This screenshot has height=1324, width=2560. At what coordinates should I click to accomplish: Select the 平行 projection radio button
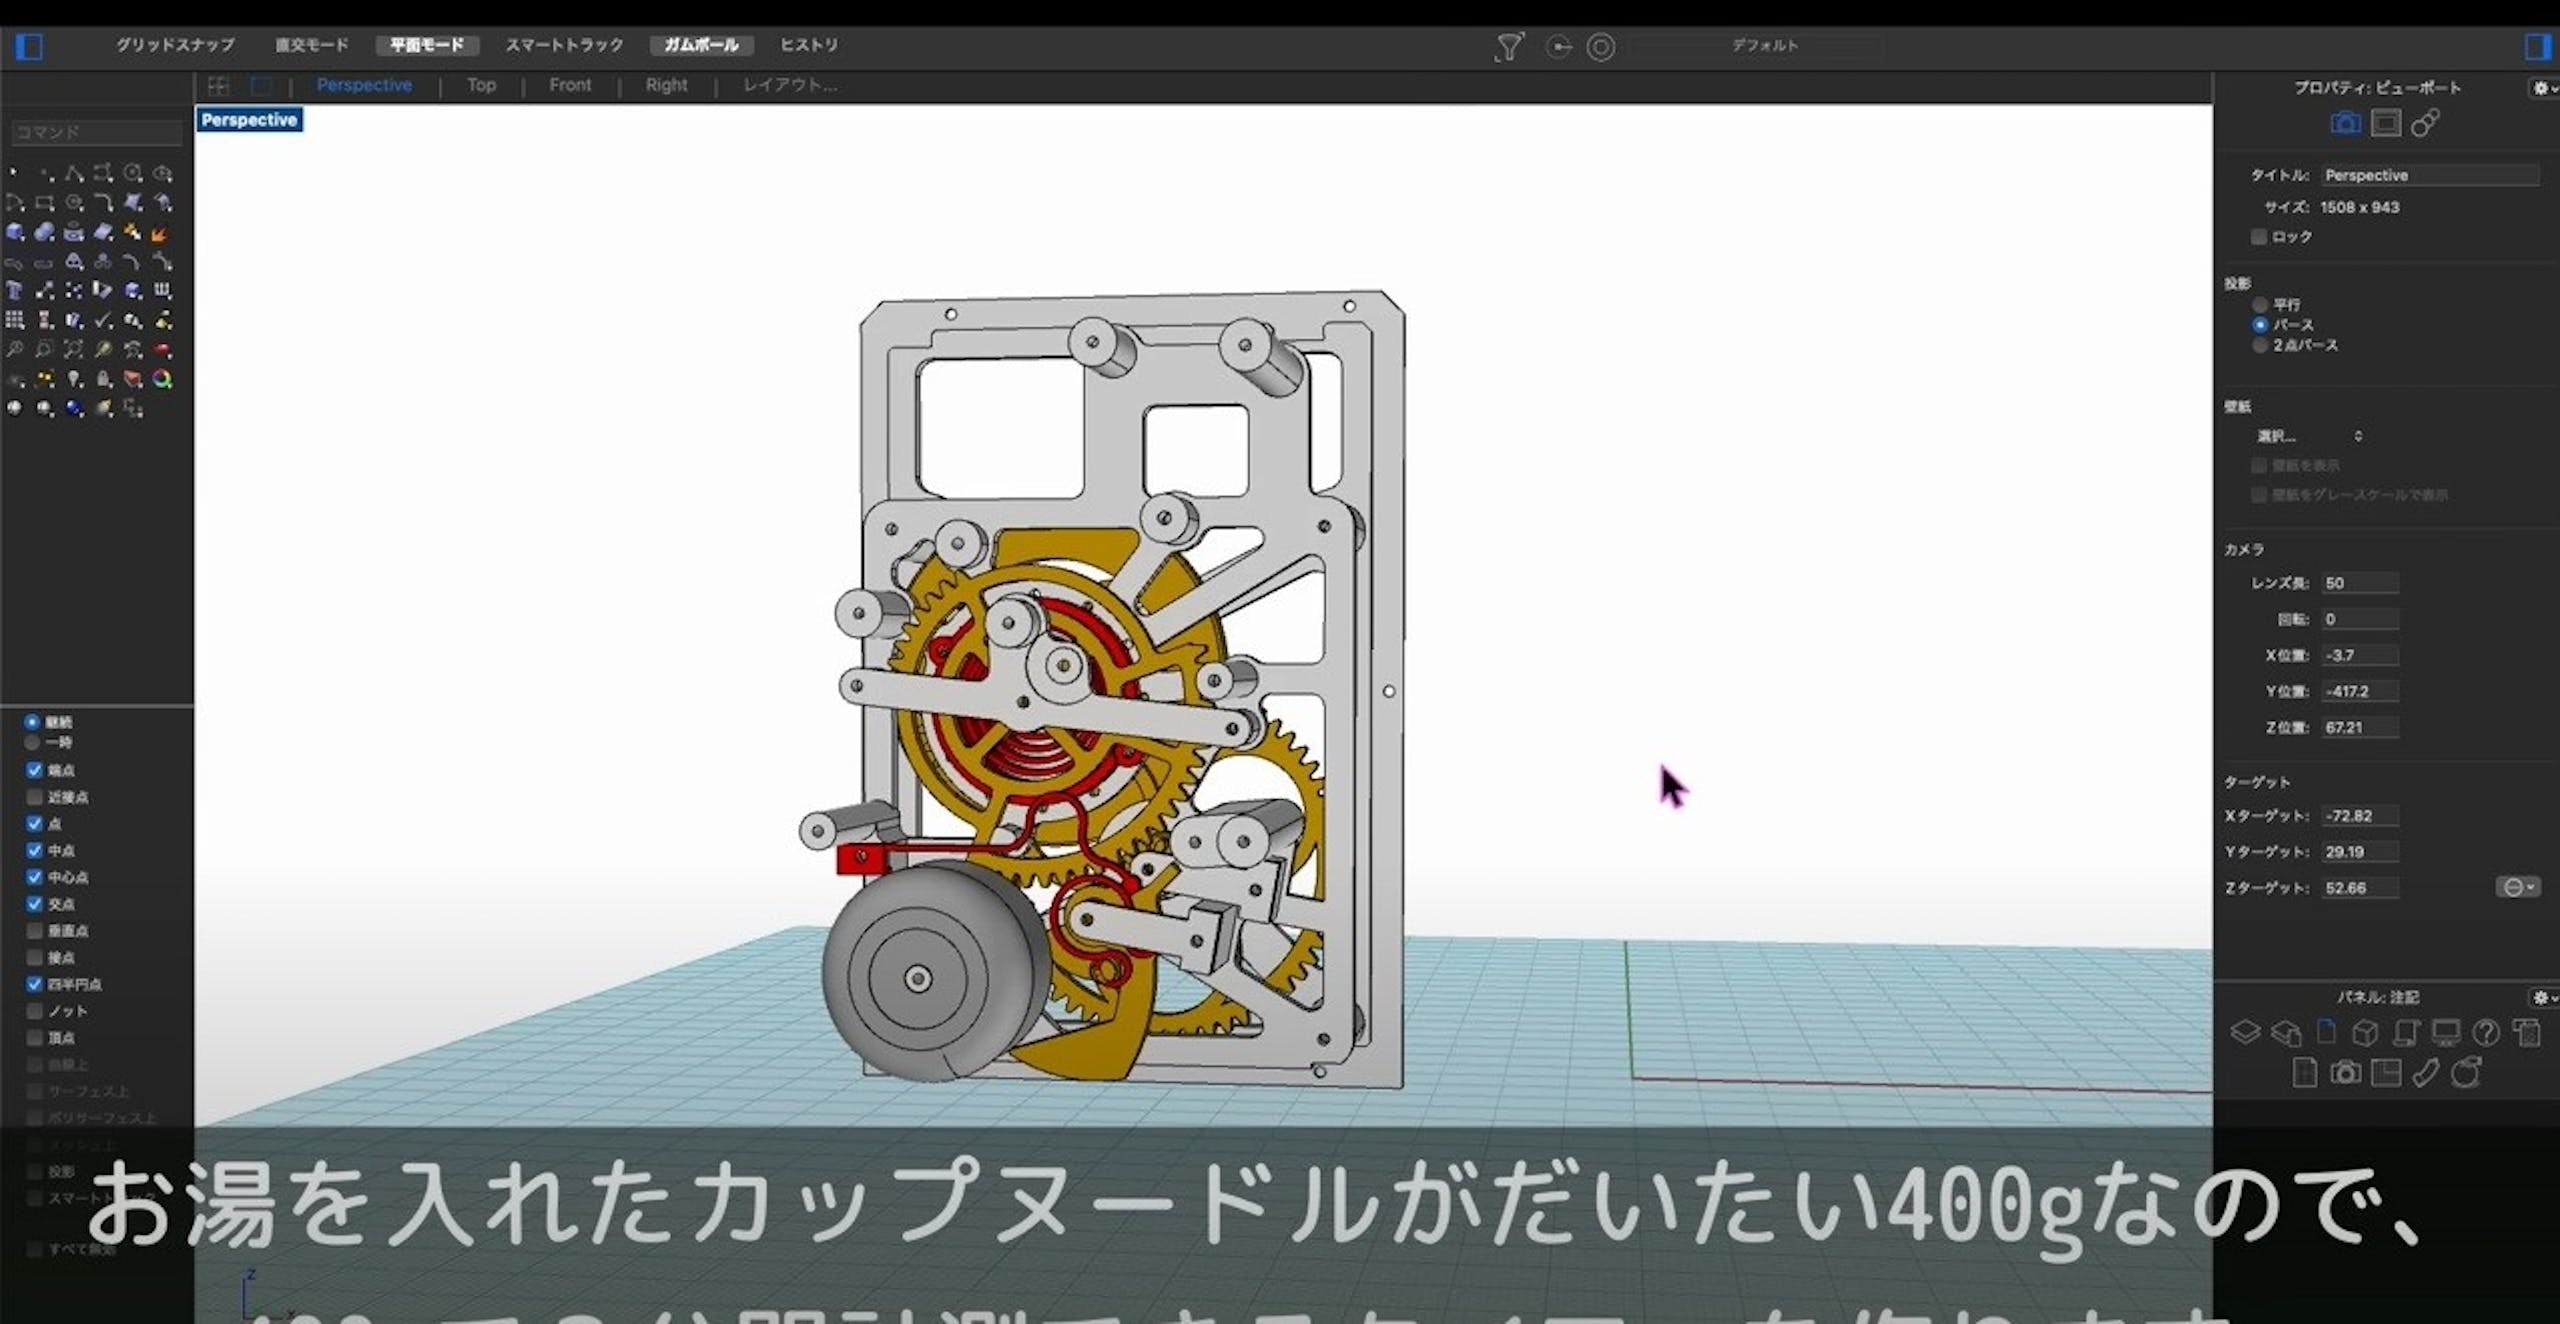coord(2259,304)
